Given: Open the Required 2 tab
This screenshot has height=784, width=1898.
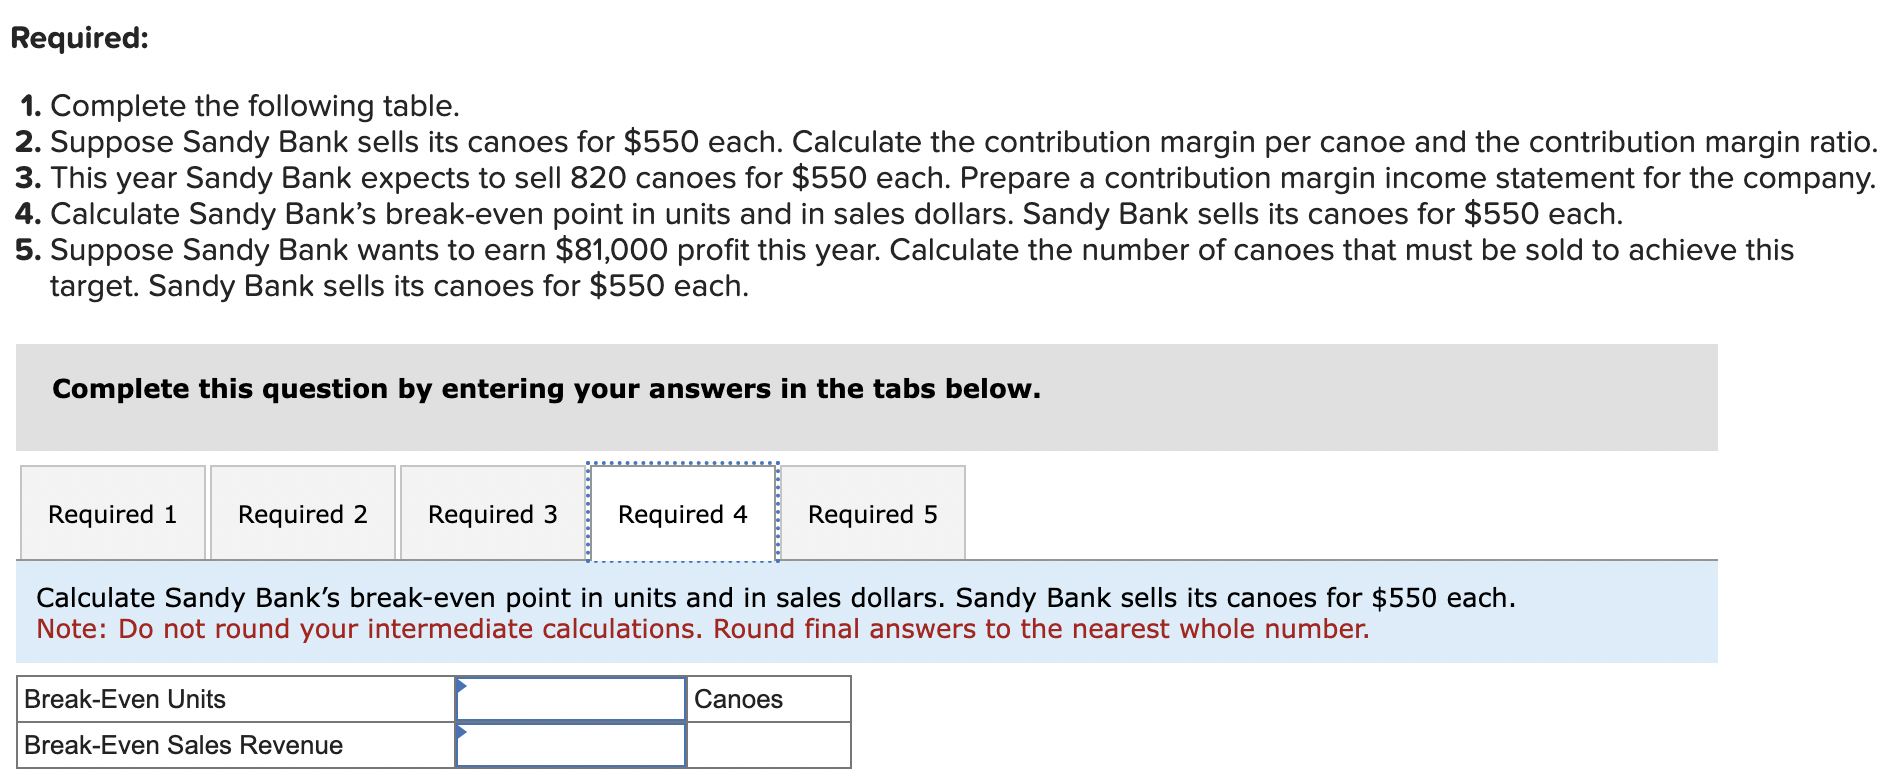Looking at the screenshot, I should [x=302, y=513].
